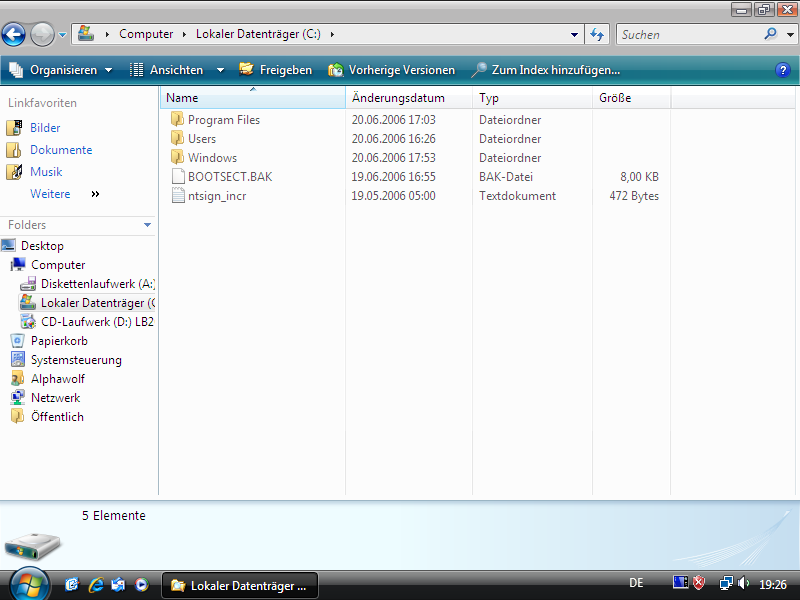
Task: Click the Back navigation arrow button
Action: pos(13,35)
